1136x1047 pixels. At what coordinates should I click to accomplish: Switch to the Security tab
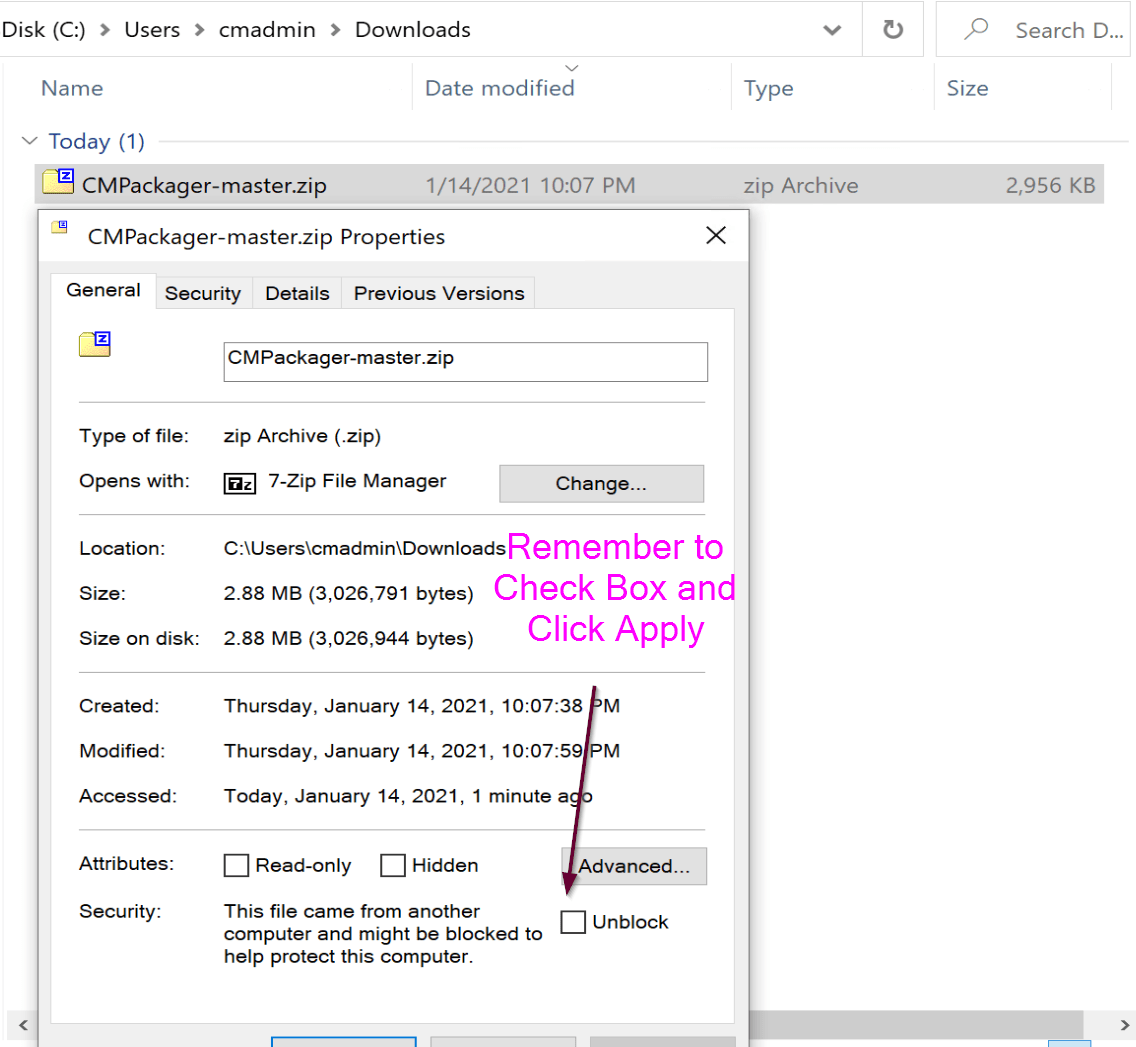(x=203, y=292)
